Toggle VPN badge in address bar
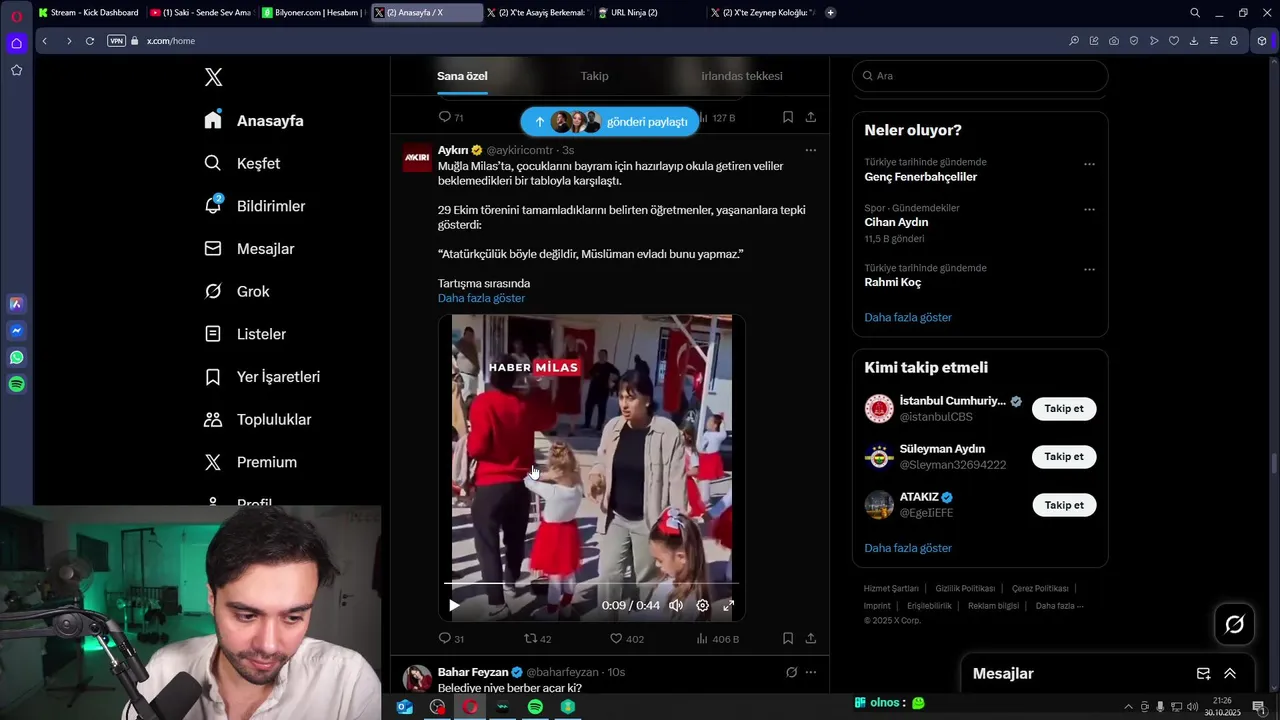The height and width of the screenshot is (720, 1280). [x=116, y=41]
